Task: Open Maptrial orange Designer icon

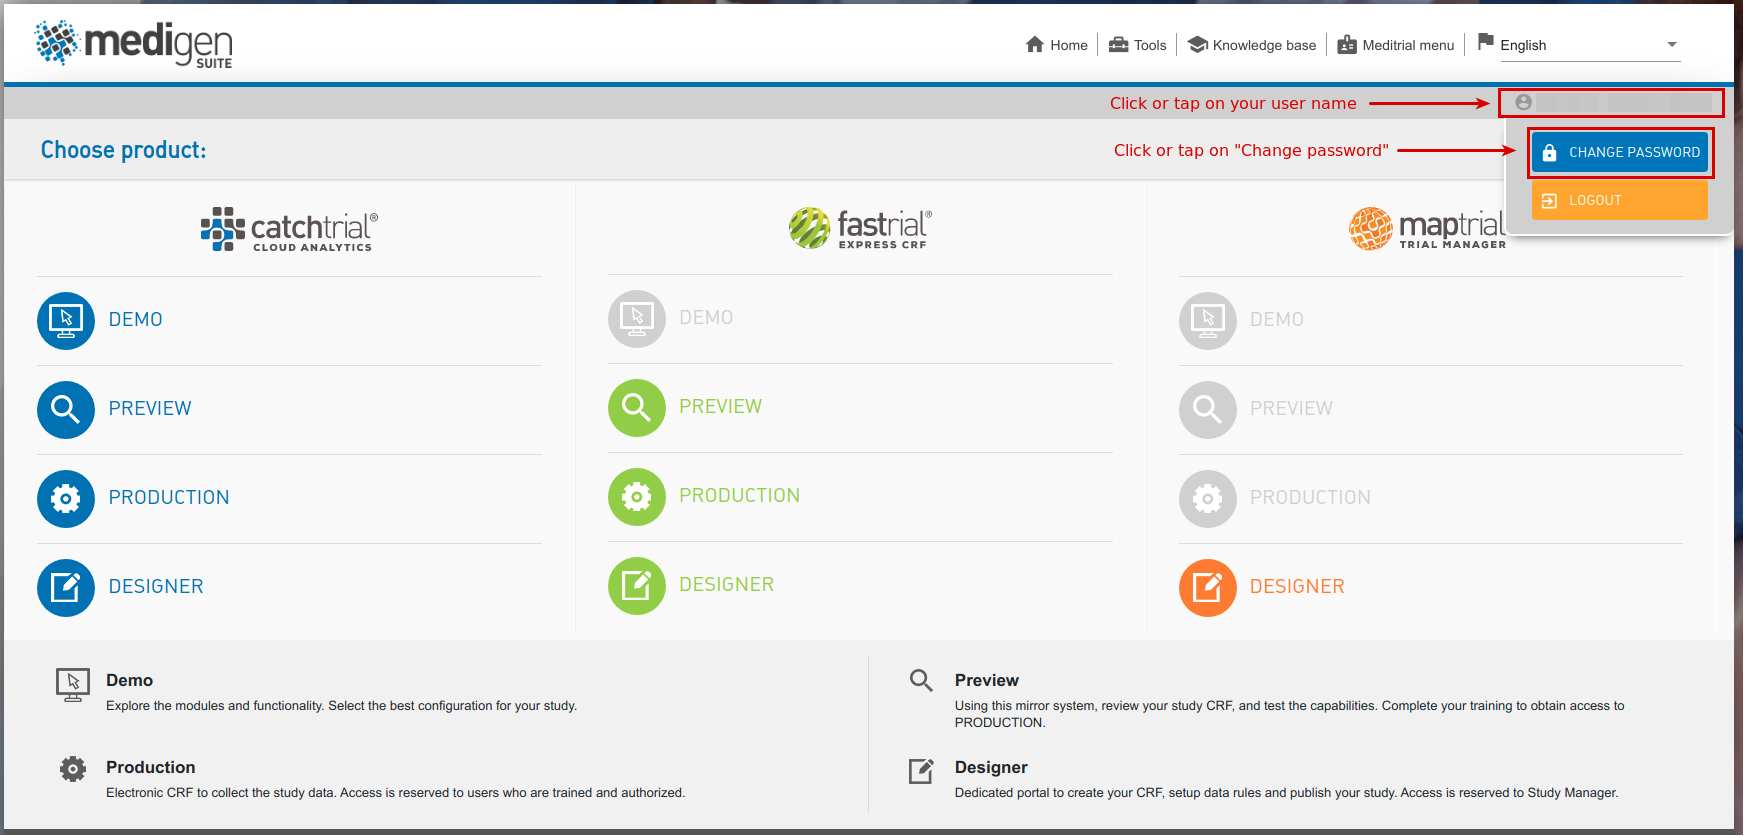Action: [1208, 587]
